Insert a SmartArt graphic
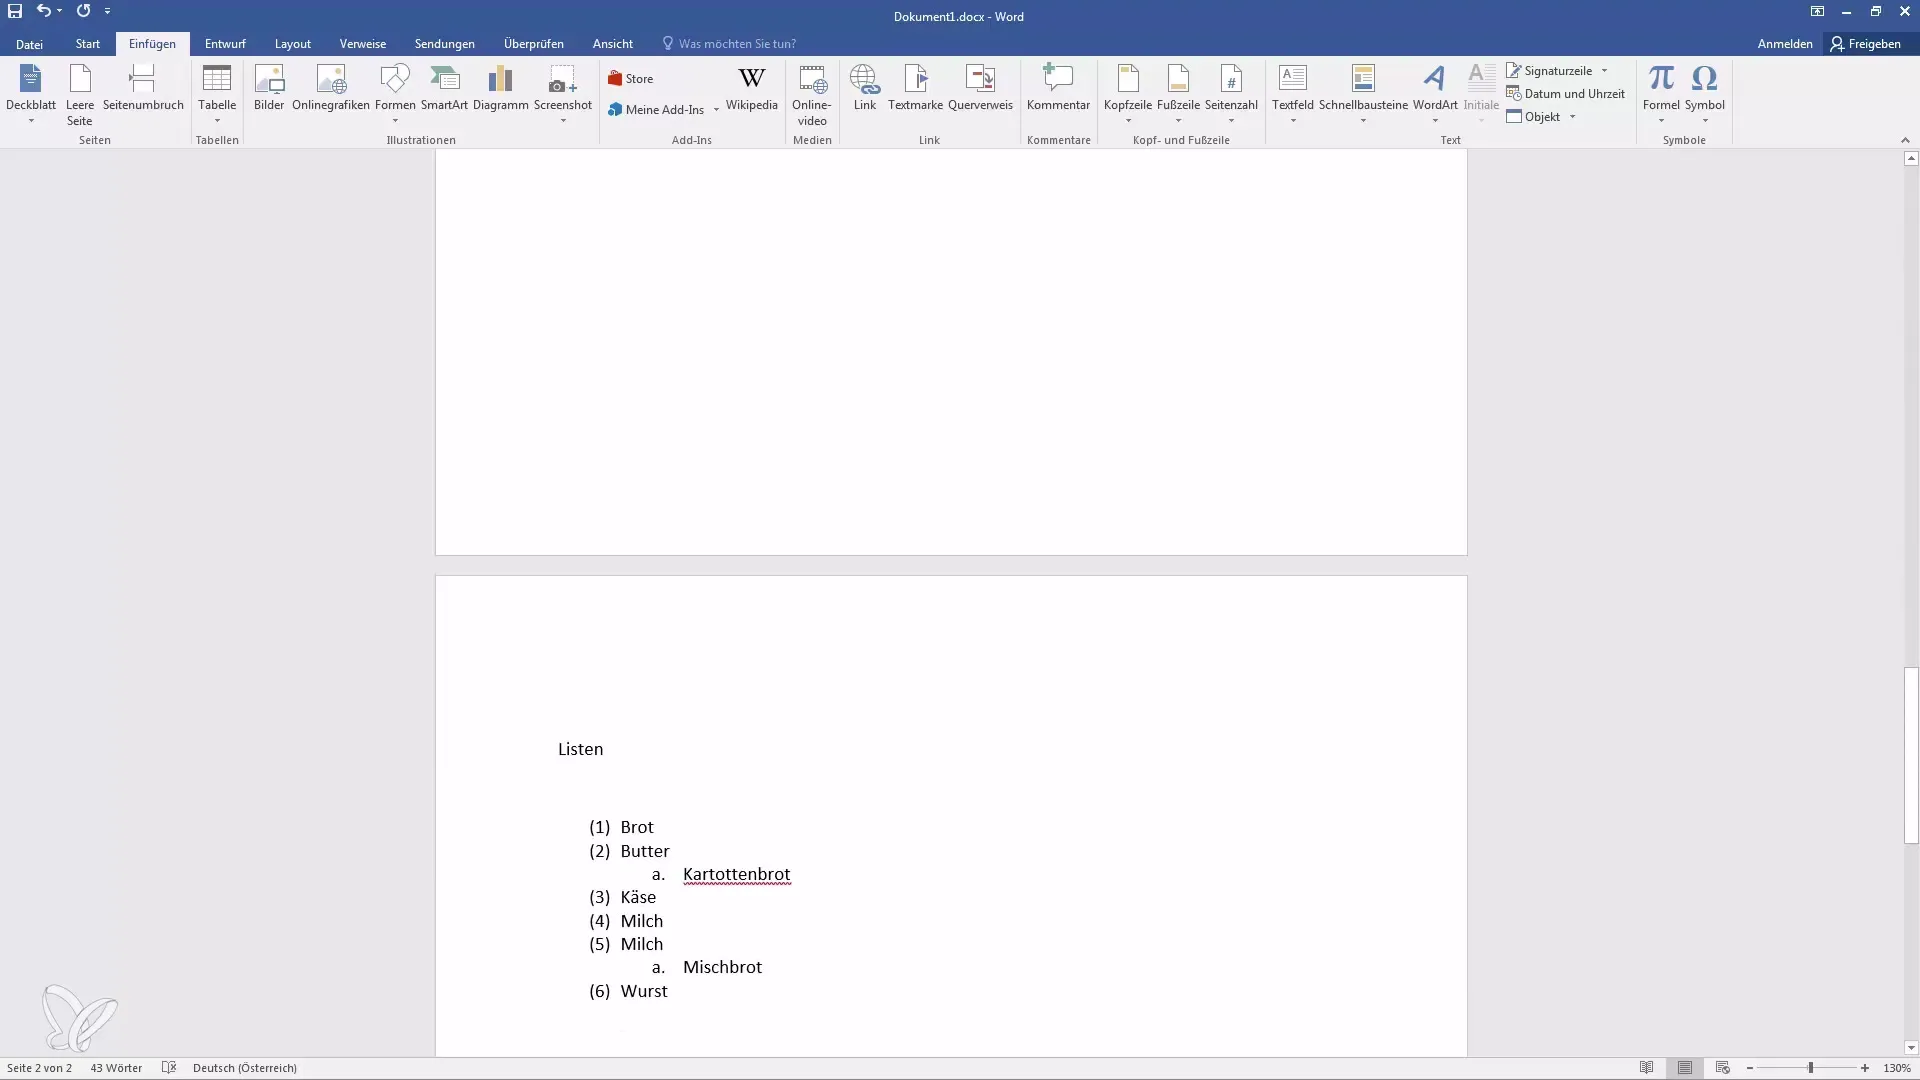The width and height of the screenshot is (1920, 1080). (x=444, y=88)
